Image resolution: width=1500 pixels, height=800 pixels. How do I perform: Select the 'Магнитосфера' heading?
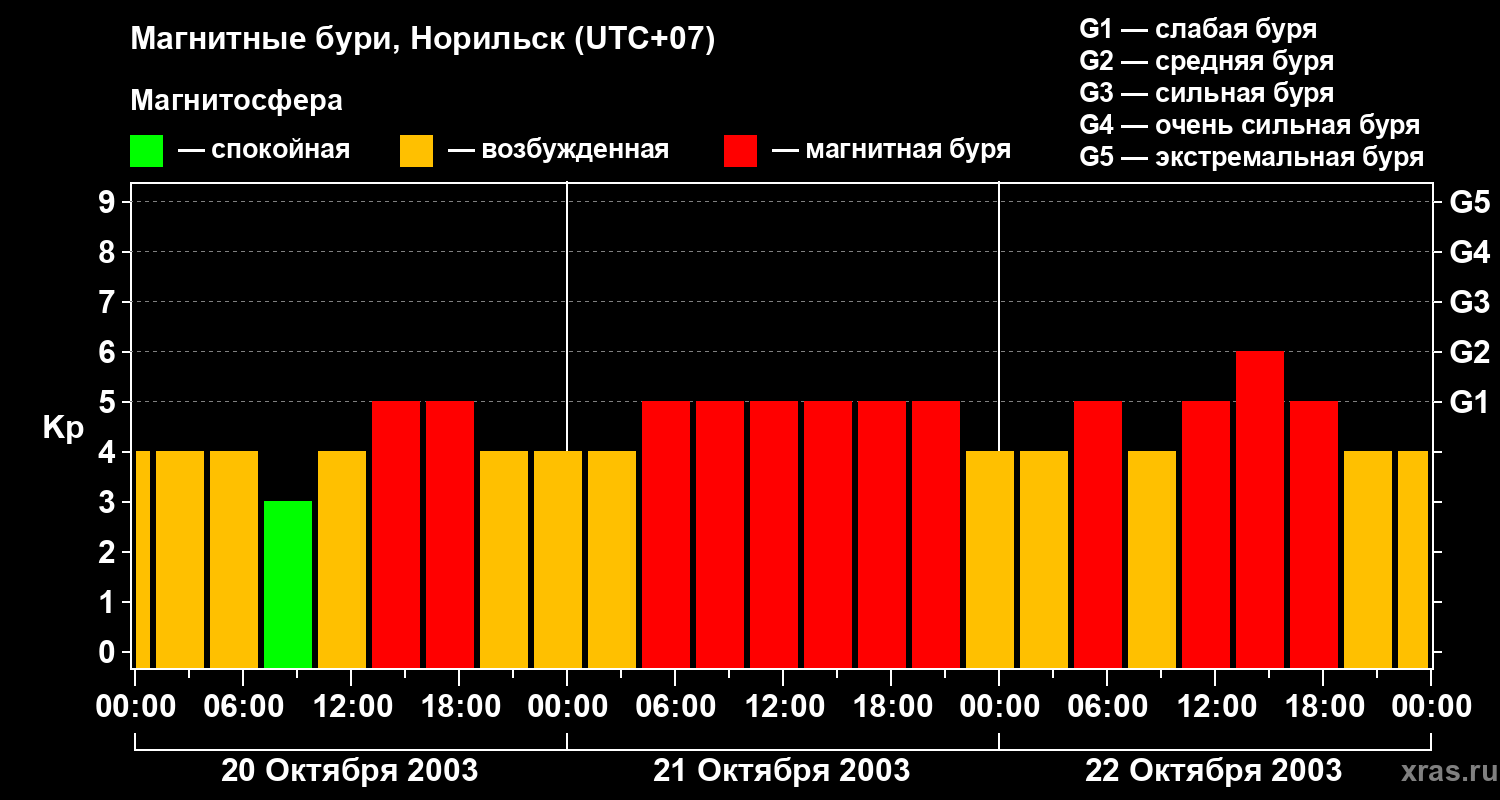coord(237,101)
